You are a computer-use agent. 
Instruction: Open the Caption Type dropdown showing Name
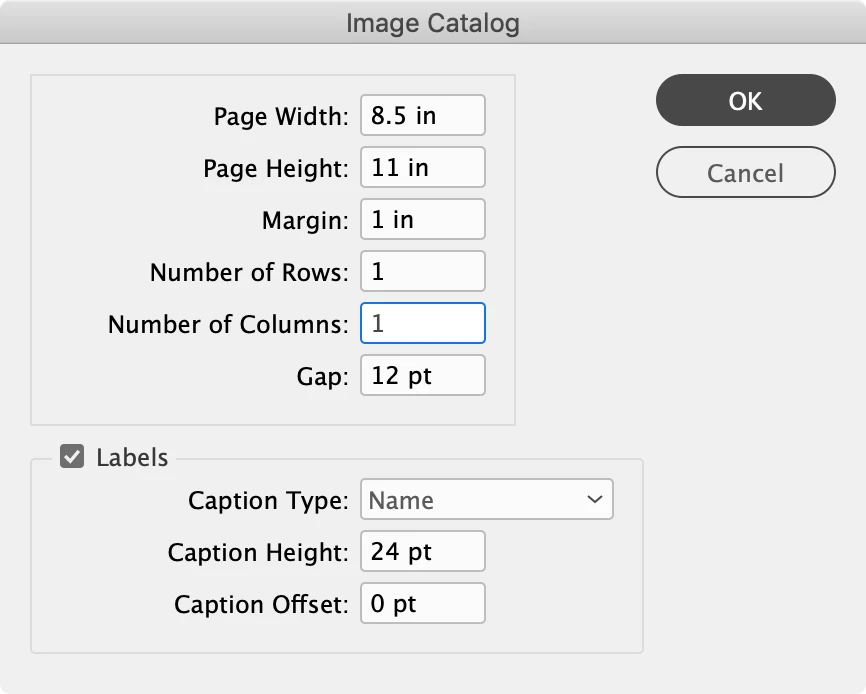(x=486, y=500)
